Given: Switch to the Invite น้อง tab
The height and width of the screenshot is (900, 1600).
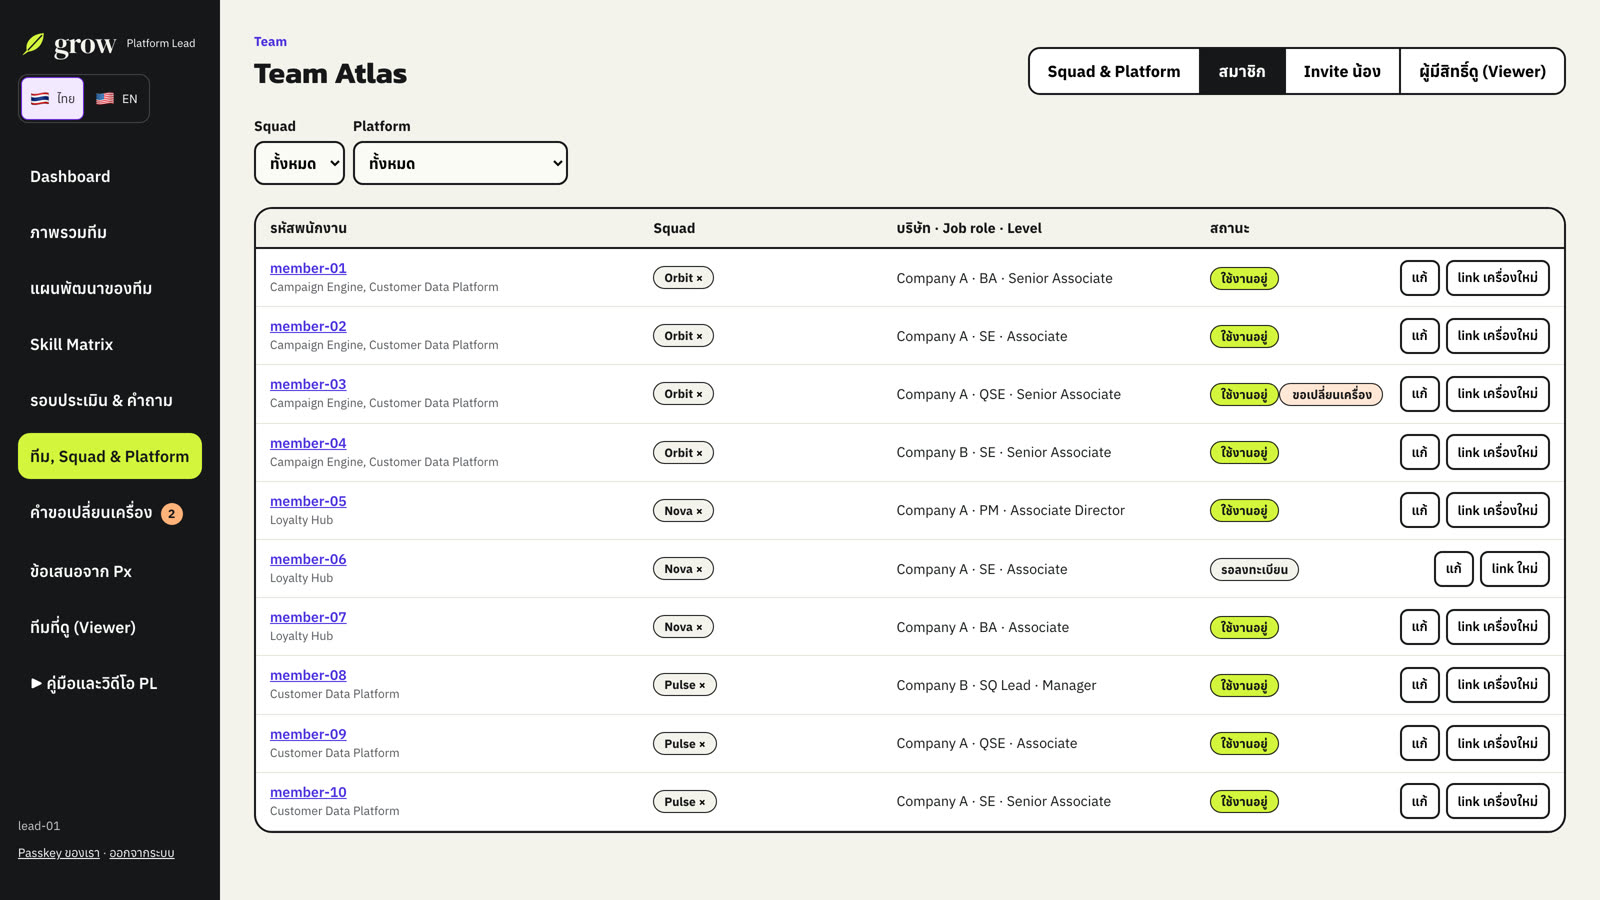Looking at the screenshot, I should point(1342,71).
